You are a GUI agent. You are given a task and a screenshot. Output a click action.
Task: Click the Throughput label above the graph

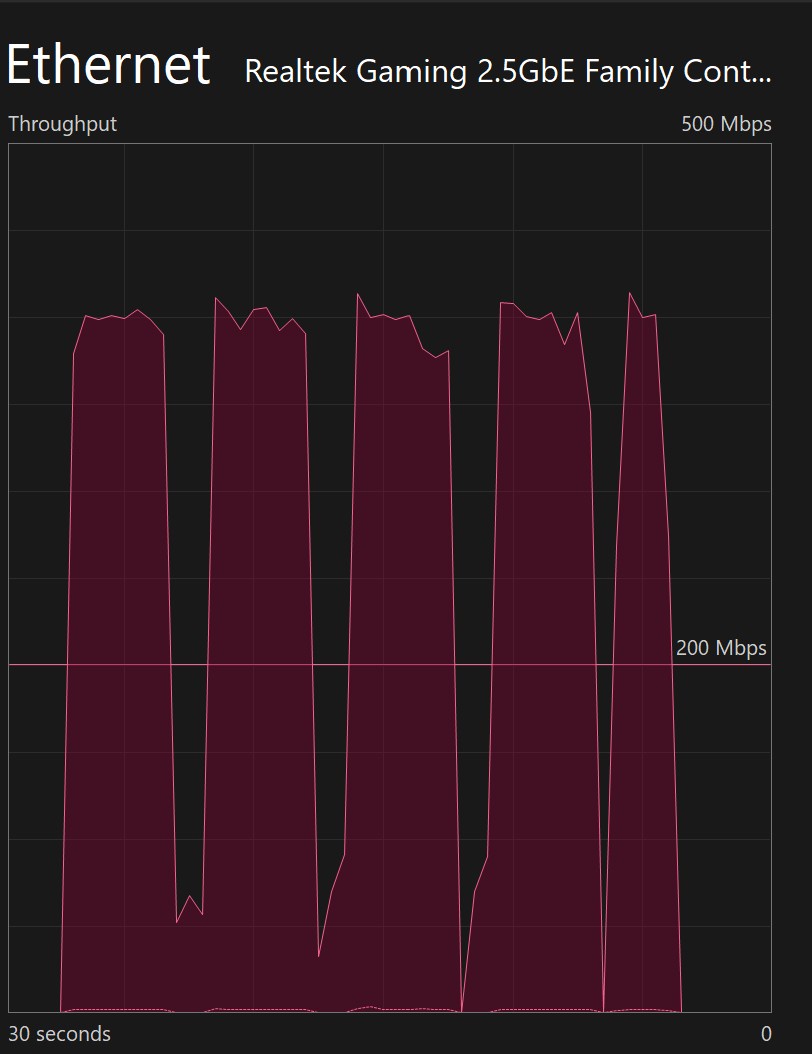pyautogui.click(x=62, y=124)
